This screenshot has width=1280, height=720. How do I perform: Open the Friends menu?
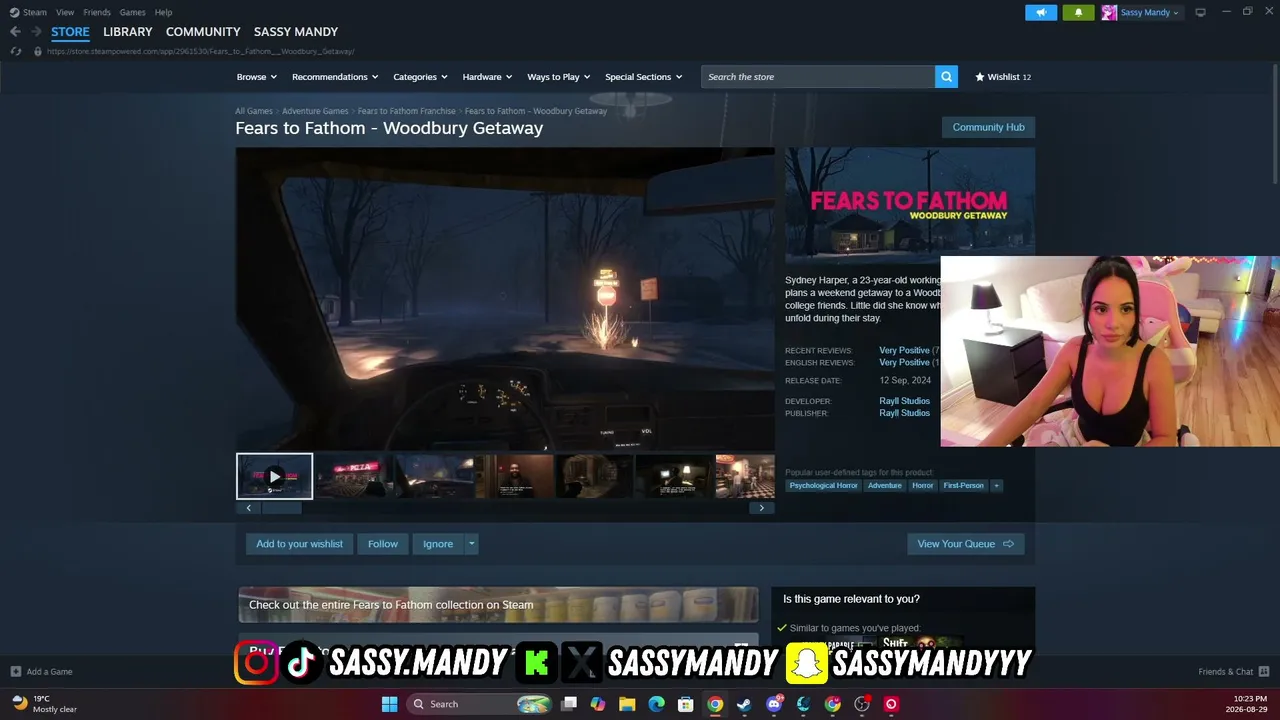(x=97, y=12)
